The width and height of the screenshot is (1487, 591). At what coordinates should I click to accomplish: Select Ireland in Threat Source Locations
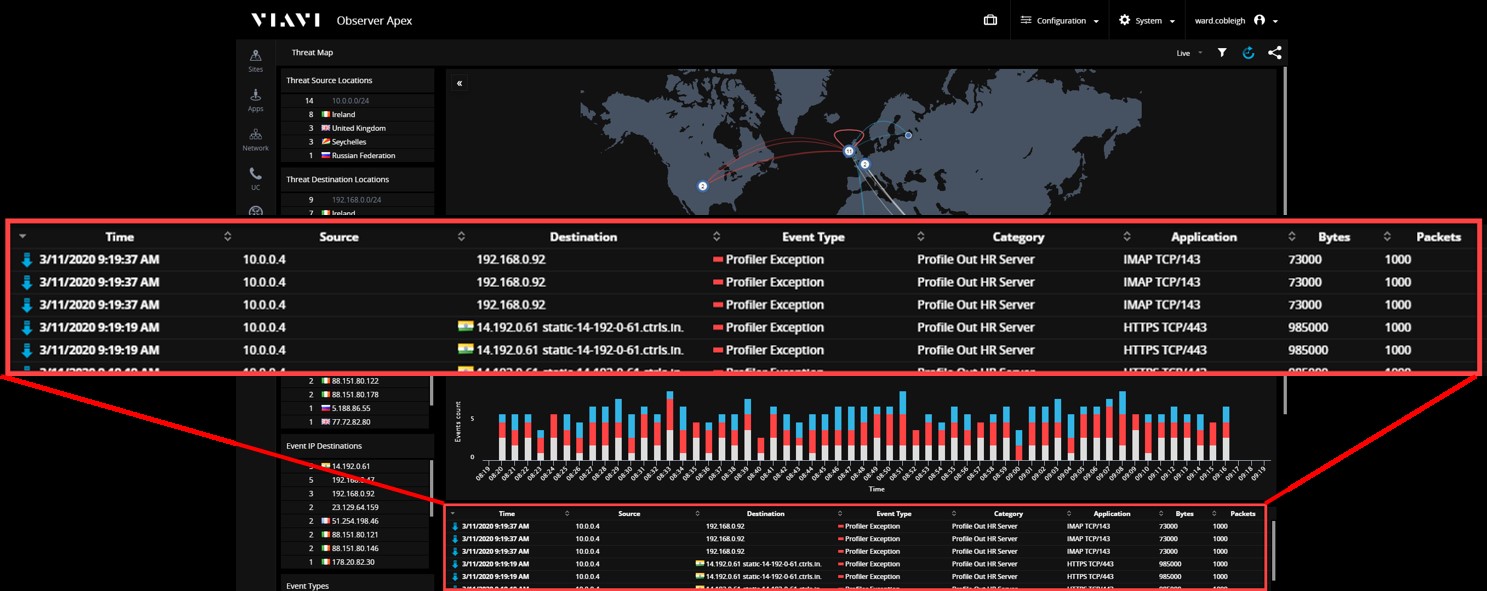point(343,115)
